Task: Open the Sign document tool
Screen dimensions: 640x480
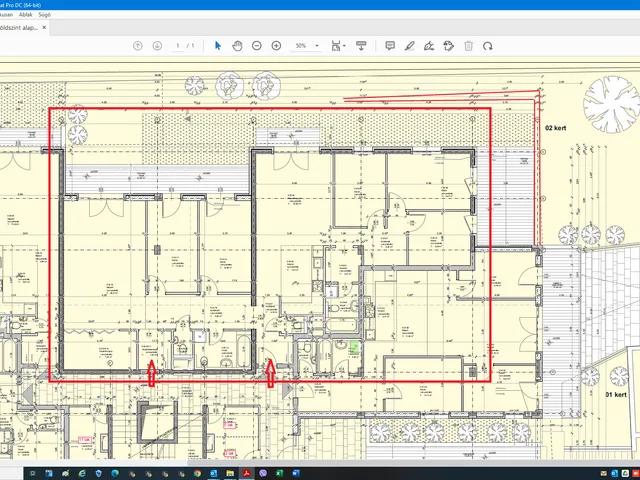Action: [x=428, y=46]
